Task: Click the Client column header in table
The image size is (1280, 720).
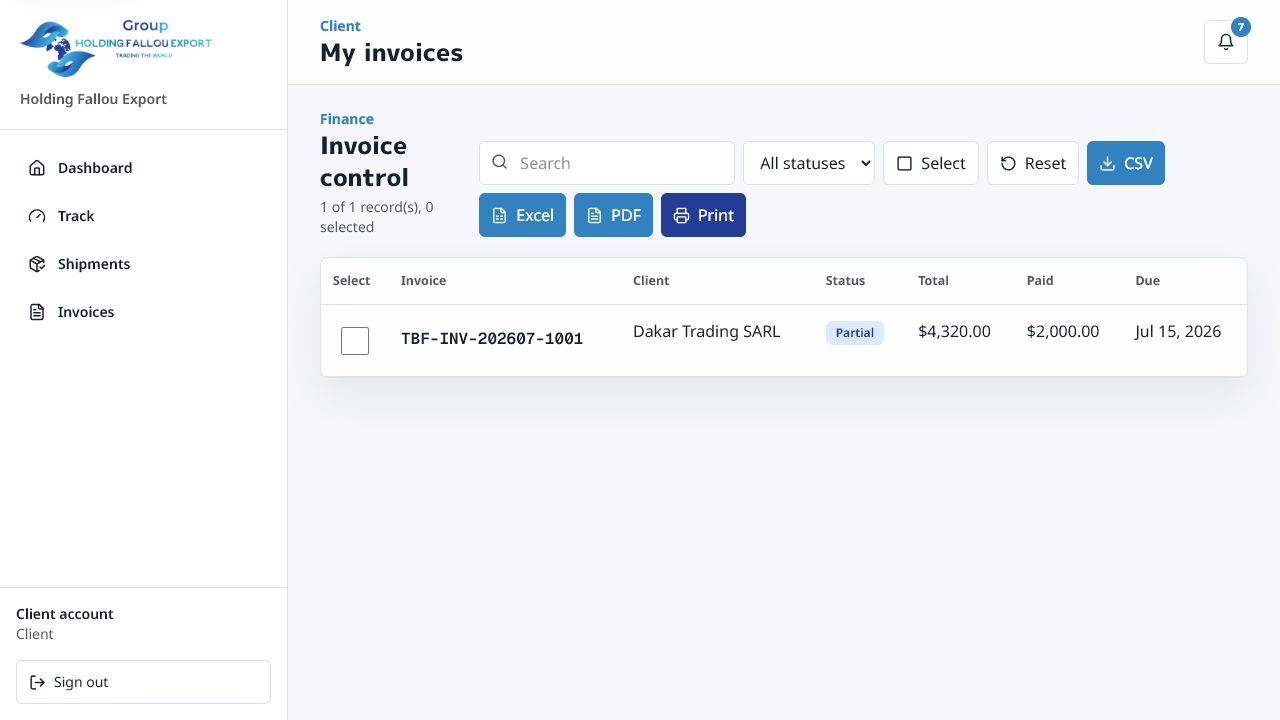Action: coord(651,281)
